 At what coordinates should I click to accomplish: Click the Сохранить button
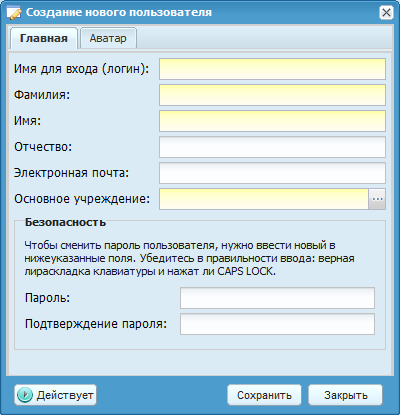tap(264, 395)
